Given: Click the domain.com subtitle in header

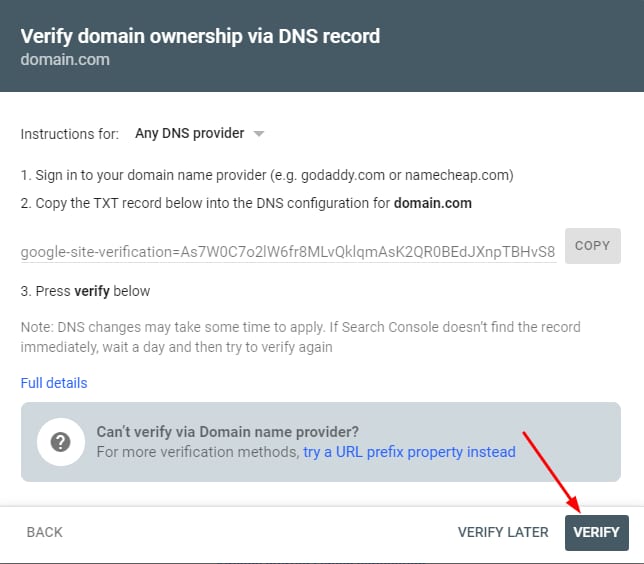Looking at the screenshot, I should 65,60.
